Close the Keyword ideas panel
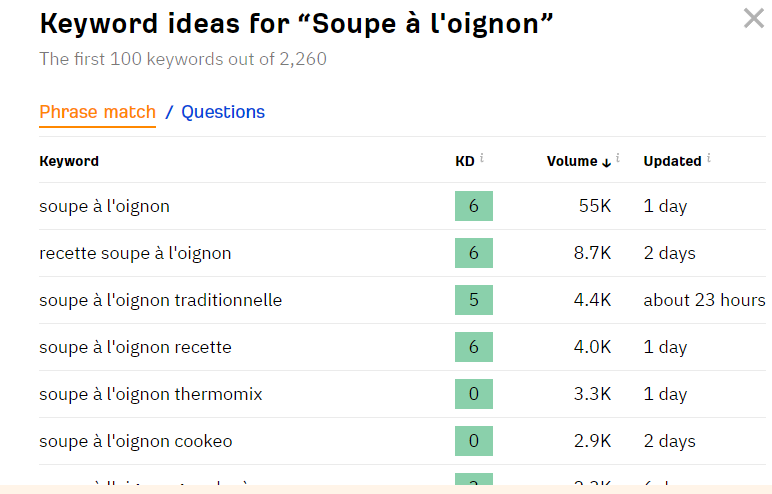Image resolution: width=772 pixels, height=494 pixels. (753, 19)
